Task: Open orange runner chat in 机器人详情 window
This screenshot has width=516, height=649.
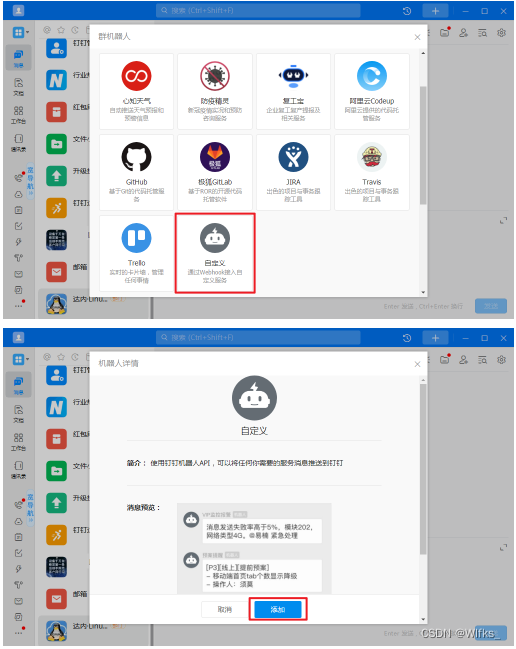Action: point(56,535)
